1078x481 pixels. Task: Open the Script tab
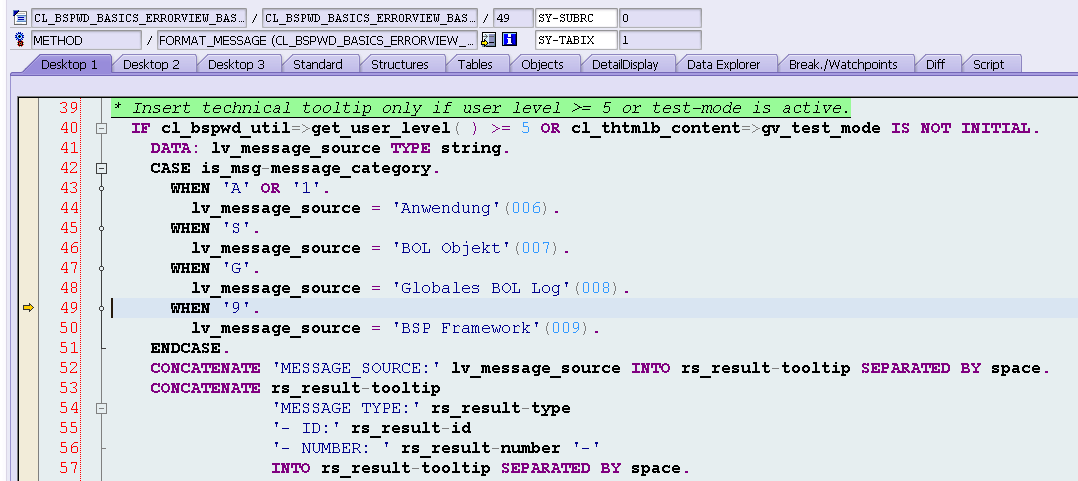pos(988,65)
